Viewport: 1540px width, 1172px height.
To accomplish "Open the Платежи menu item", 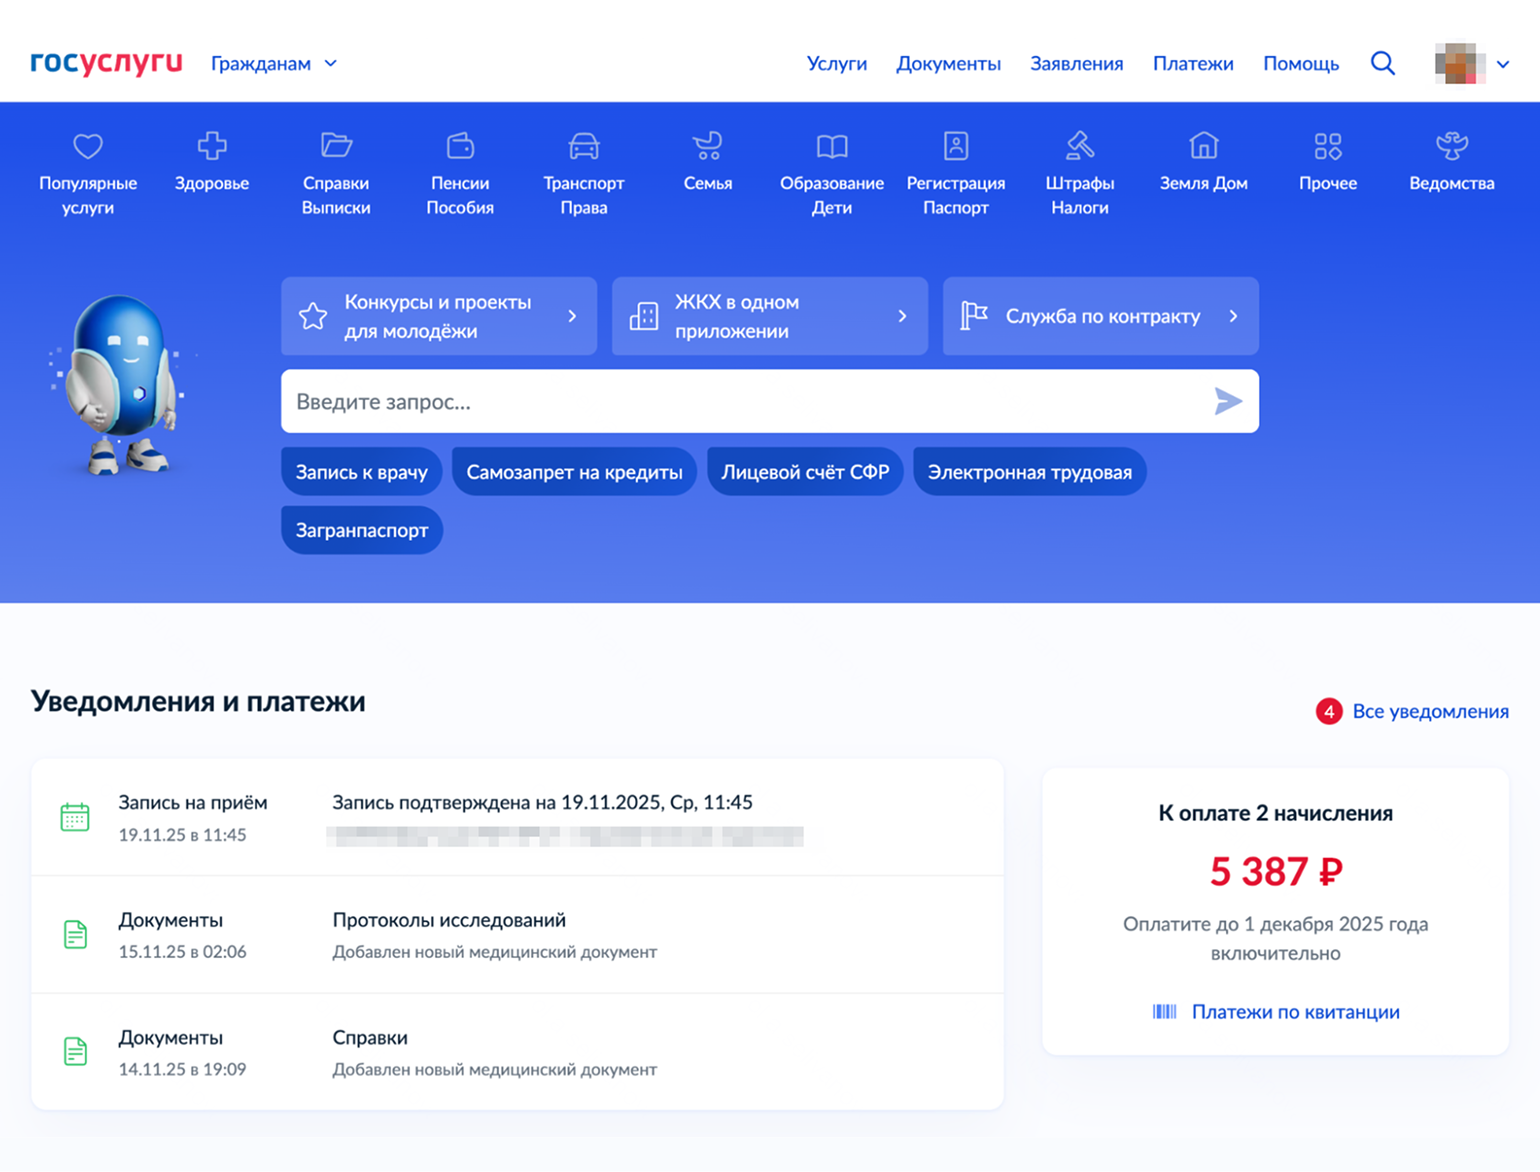I will pyautogui.click(x=1193, y=63).
